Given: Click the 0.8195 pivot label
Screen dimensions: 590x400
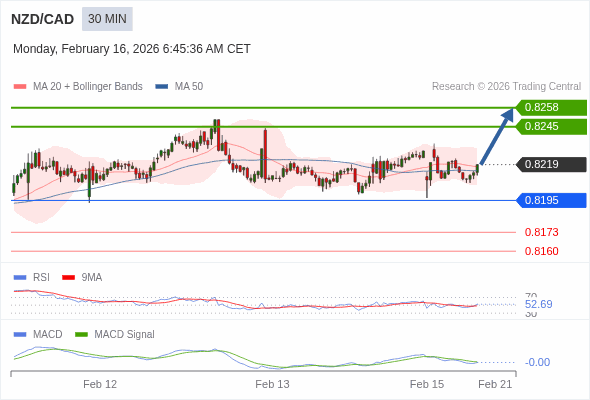Looking at the screenshot, I should (551, 200).
